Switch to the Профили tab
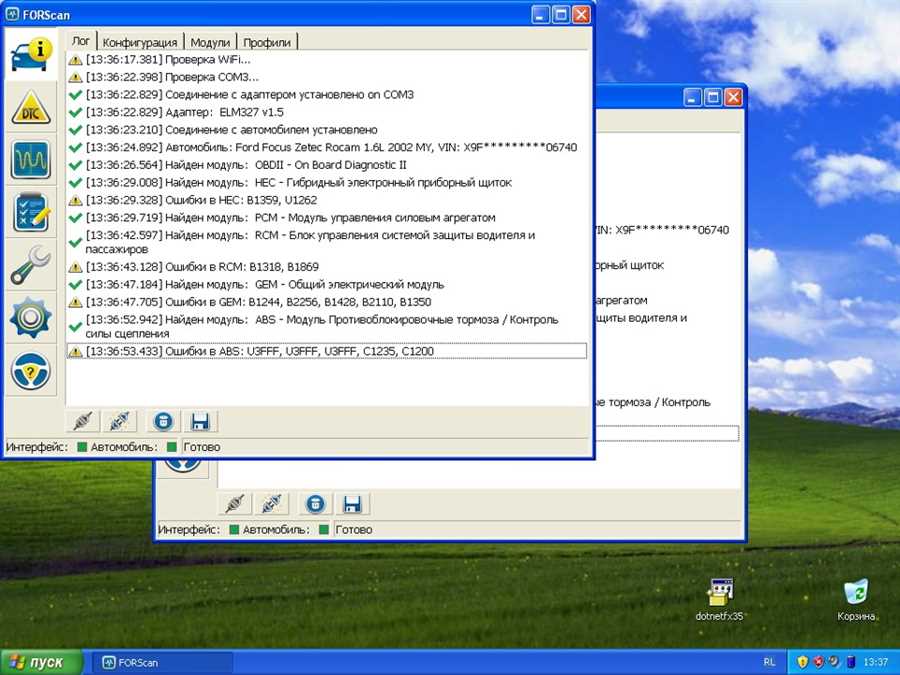The image size is (900, 675). [267, 42]
